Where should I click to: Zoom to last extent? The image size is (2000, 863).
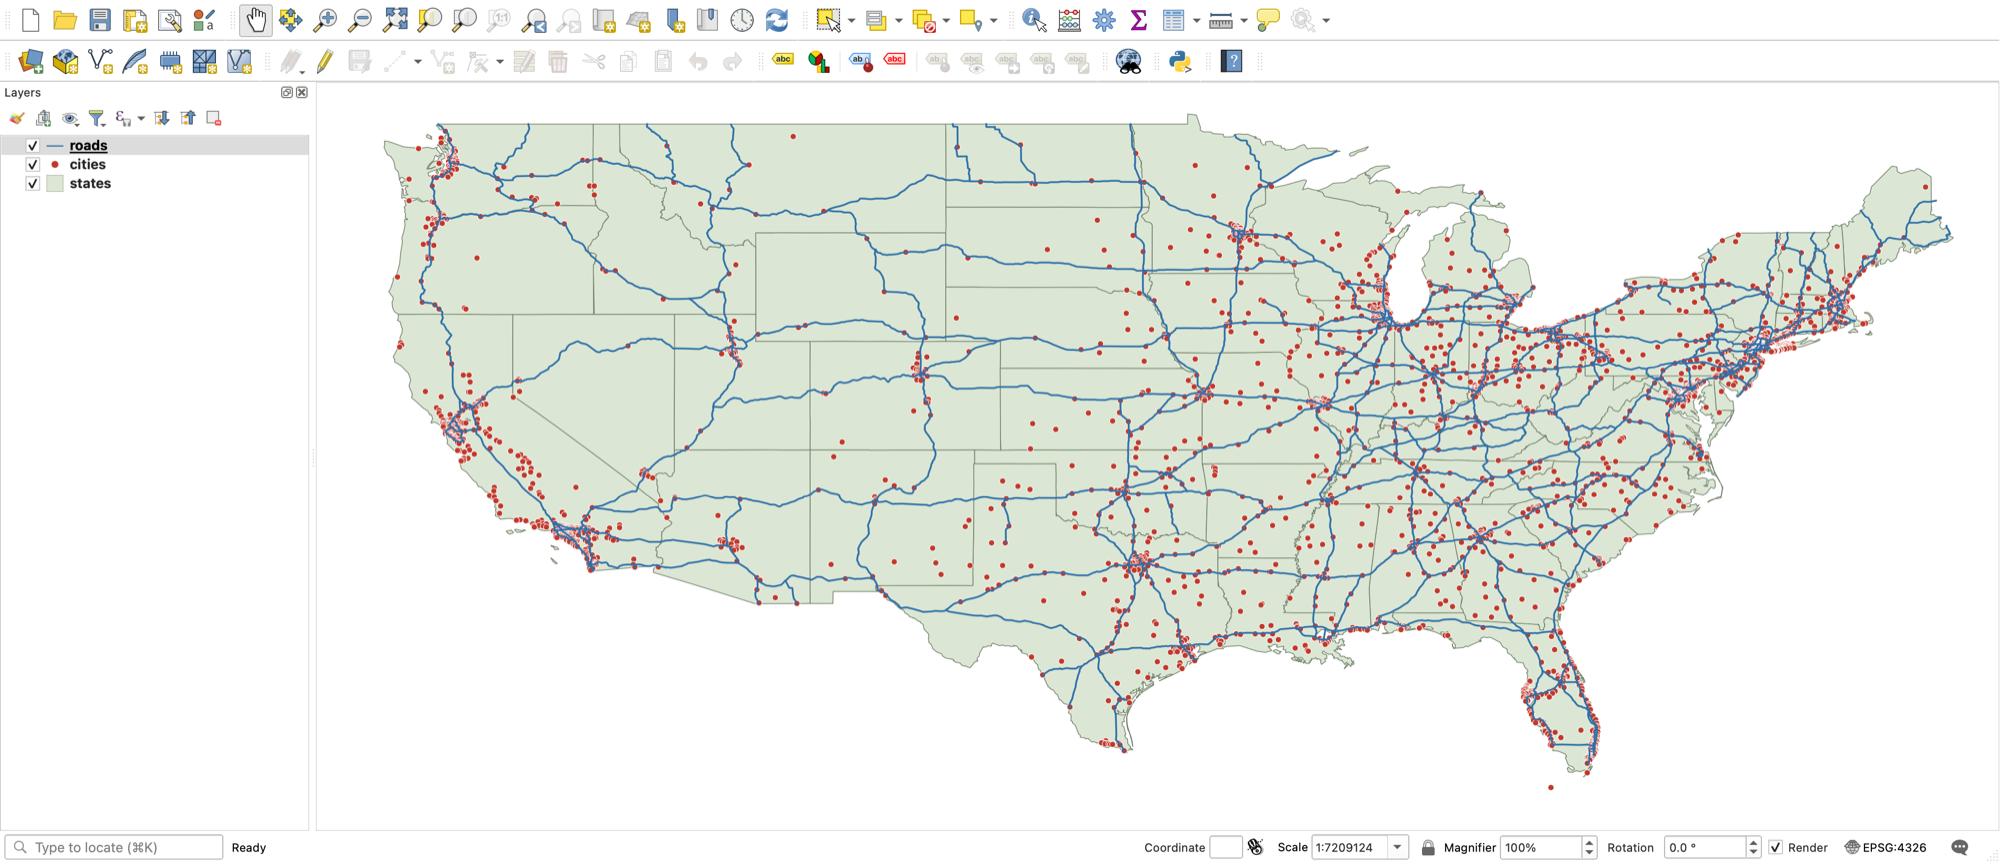coord(534,20)
